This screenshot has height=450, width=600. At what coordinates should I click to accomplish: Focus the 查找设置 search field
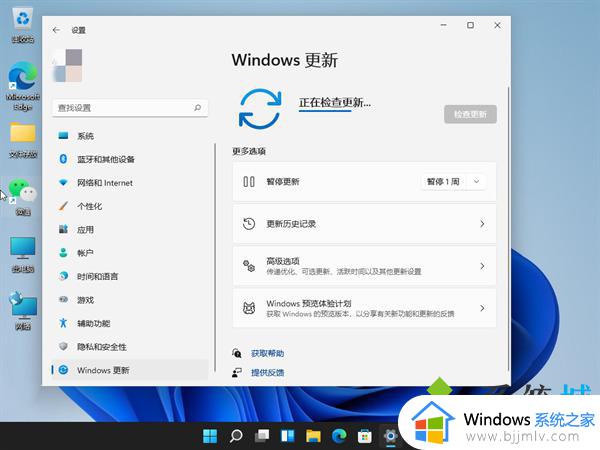[130, 108]
